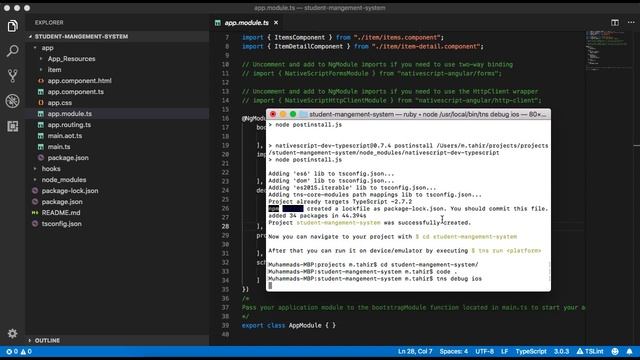
Task: Select app.module.ts in explorer
Action: tap(69, 114)
